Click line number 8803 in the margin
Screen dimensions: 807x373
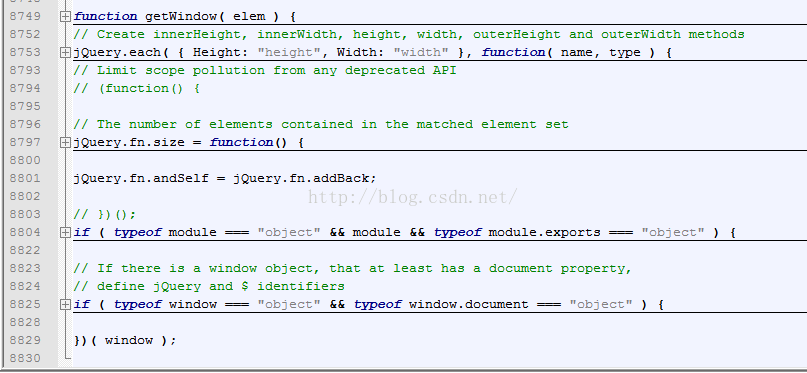pos(25,215)
